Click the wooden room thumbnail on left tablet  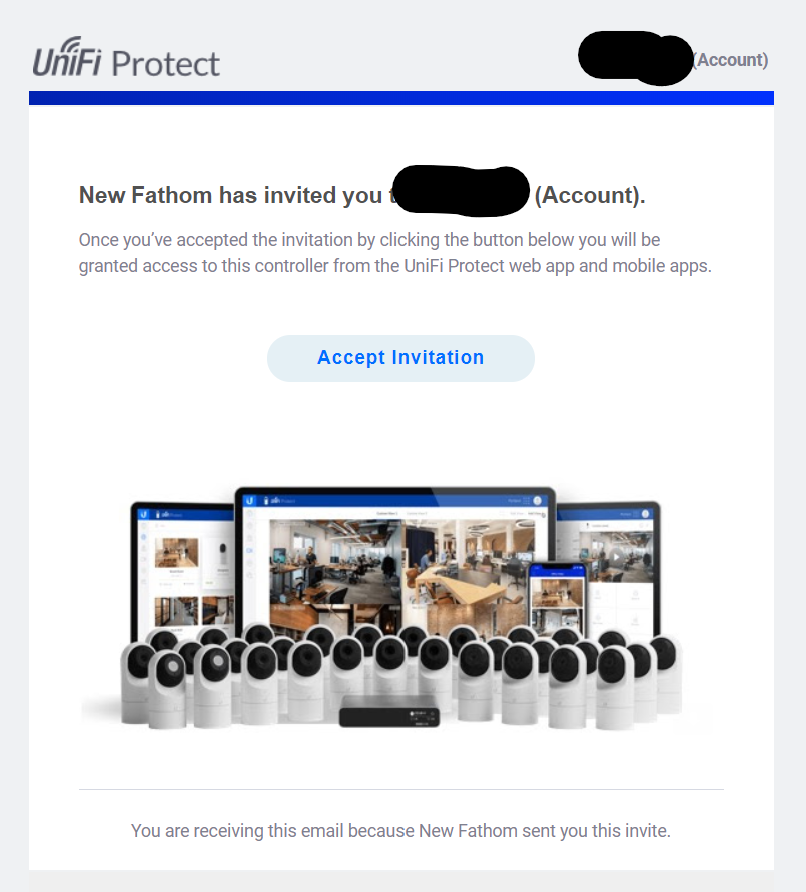(176, 552)
